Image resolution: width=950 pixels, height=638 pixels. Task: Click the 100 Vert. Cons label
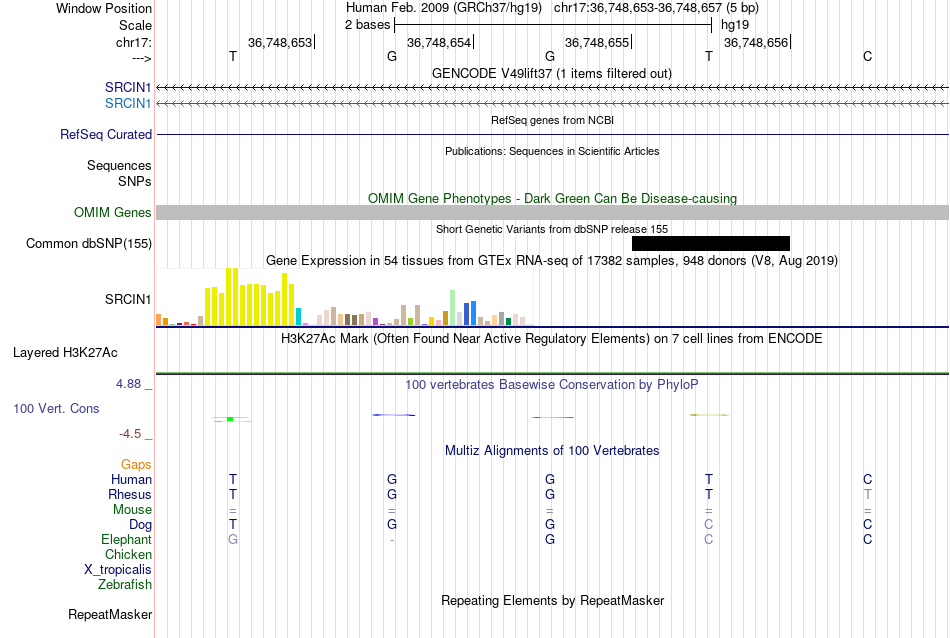[56, 409]
